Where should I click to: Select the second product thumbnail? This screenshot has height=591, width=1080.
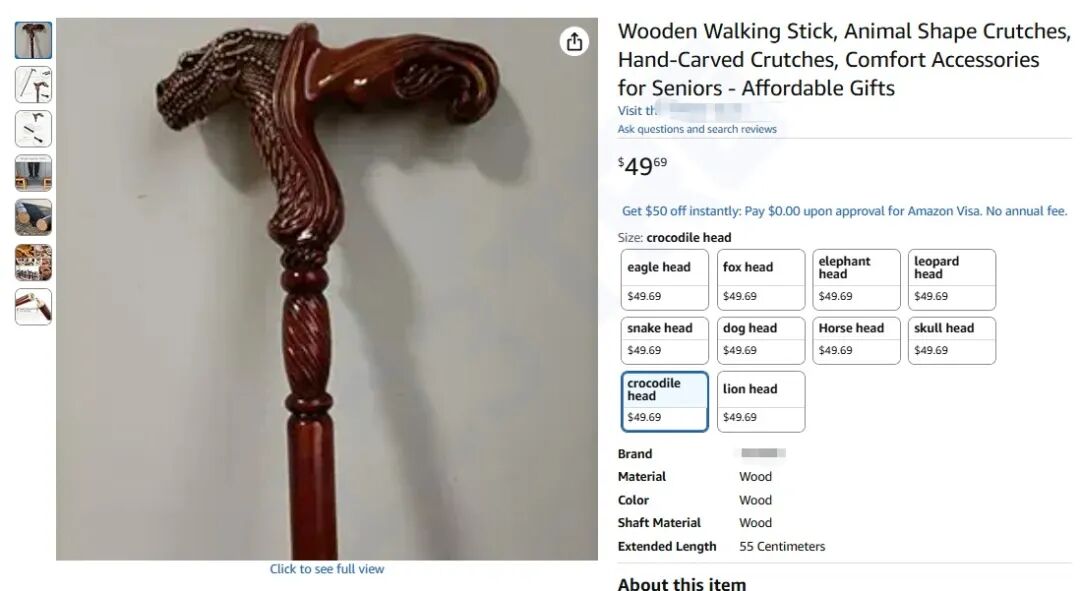33,85
